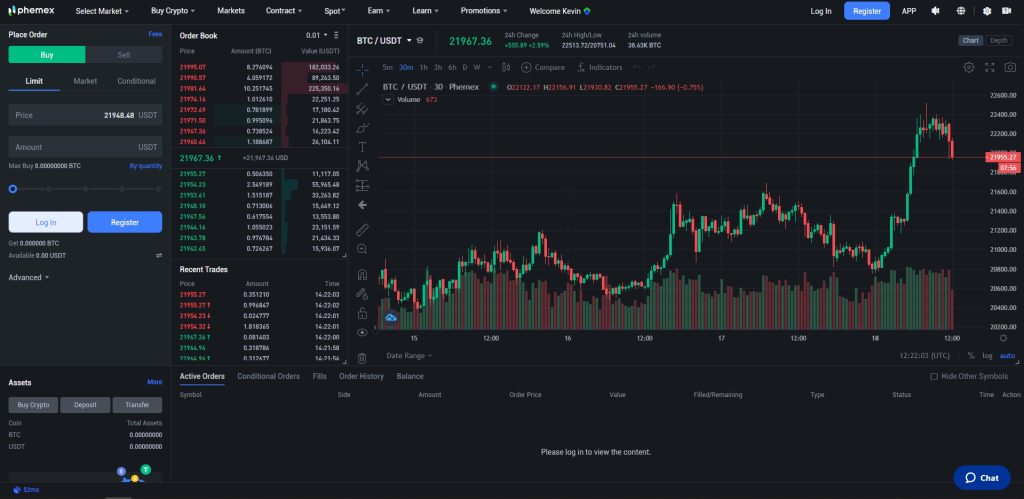1024x499 pixels.
Task: Open the Chat support button
Action: 982,478
